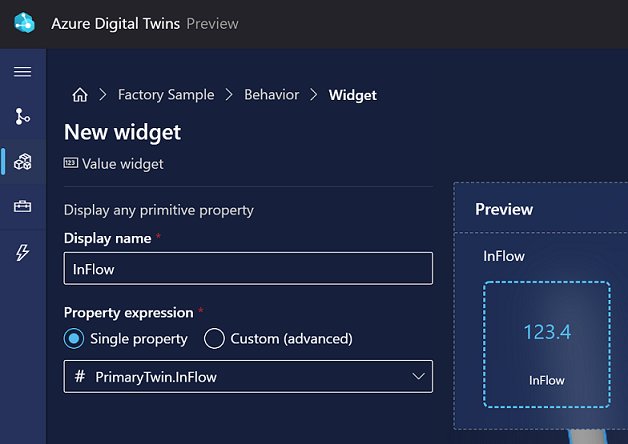
Task: Click the Property expression label
Action: pos(129,313)
